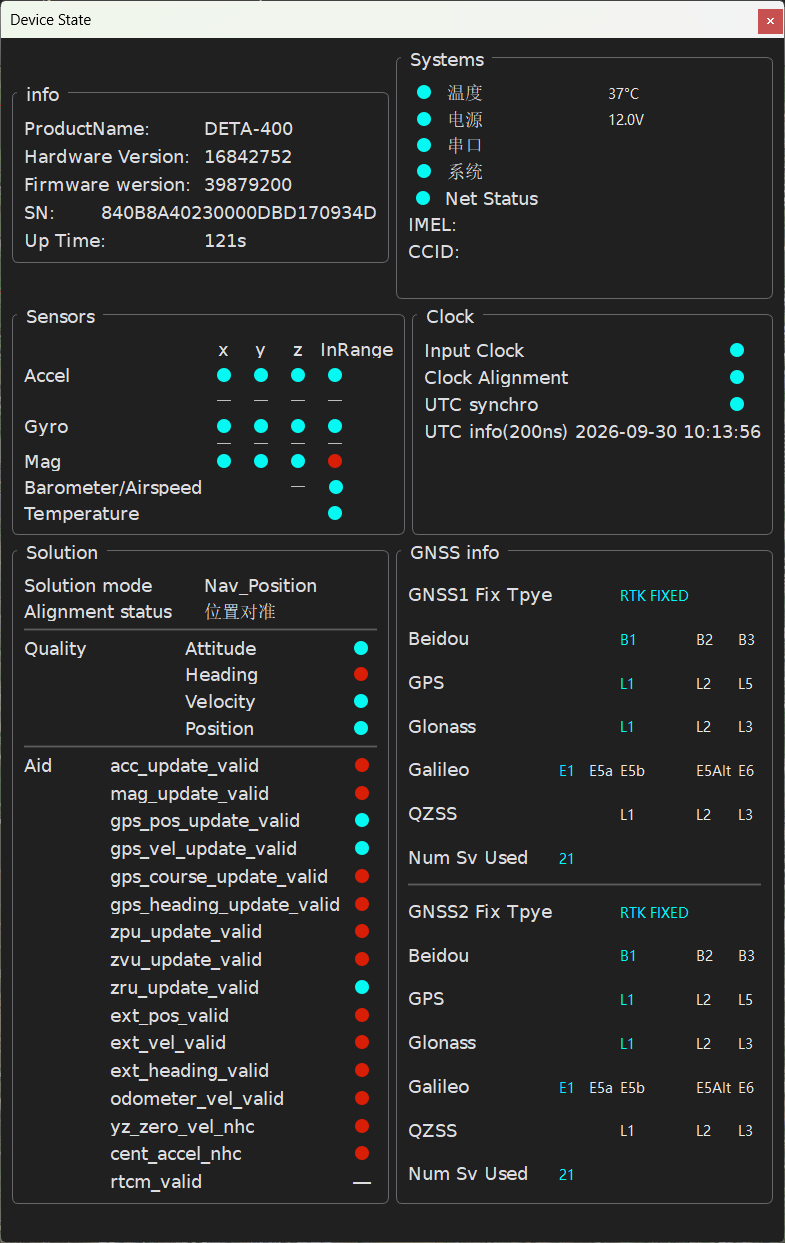Screen dimensions: 785x1243
Task: Click the hardware version value 16842752
Action: 248,157
